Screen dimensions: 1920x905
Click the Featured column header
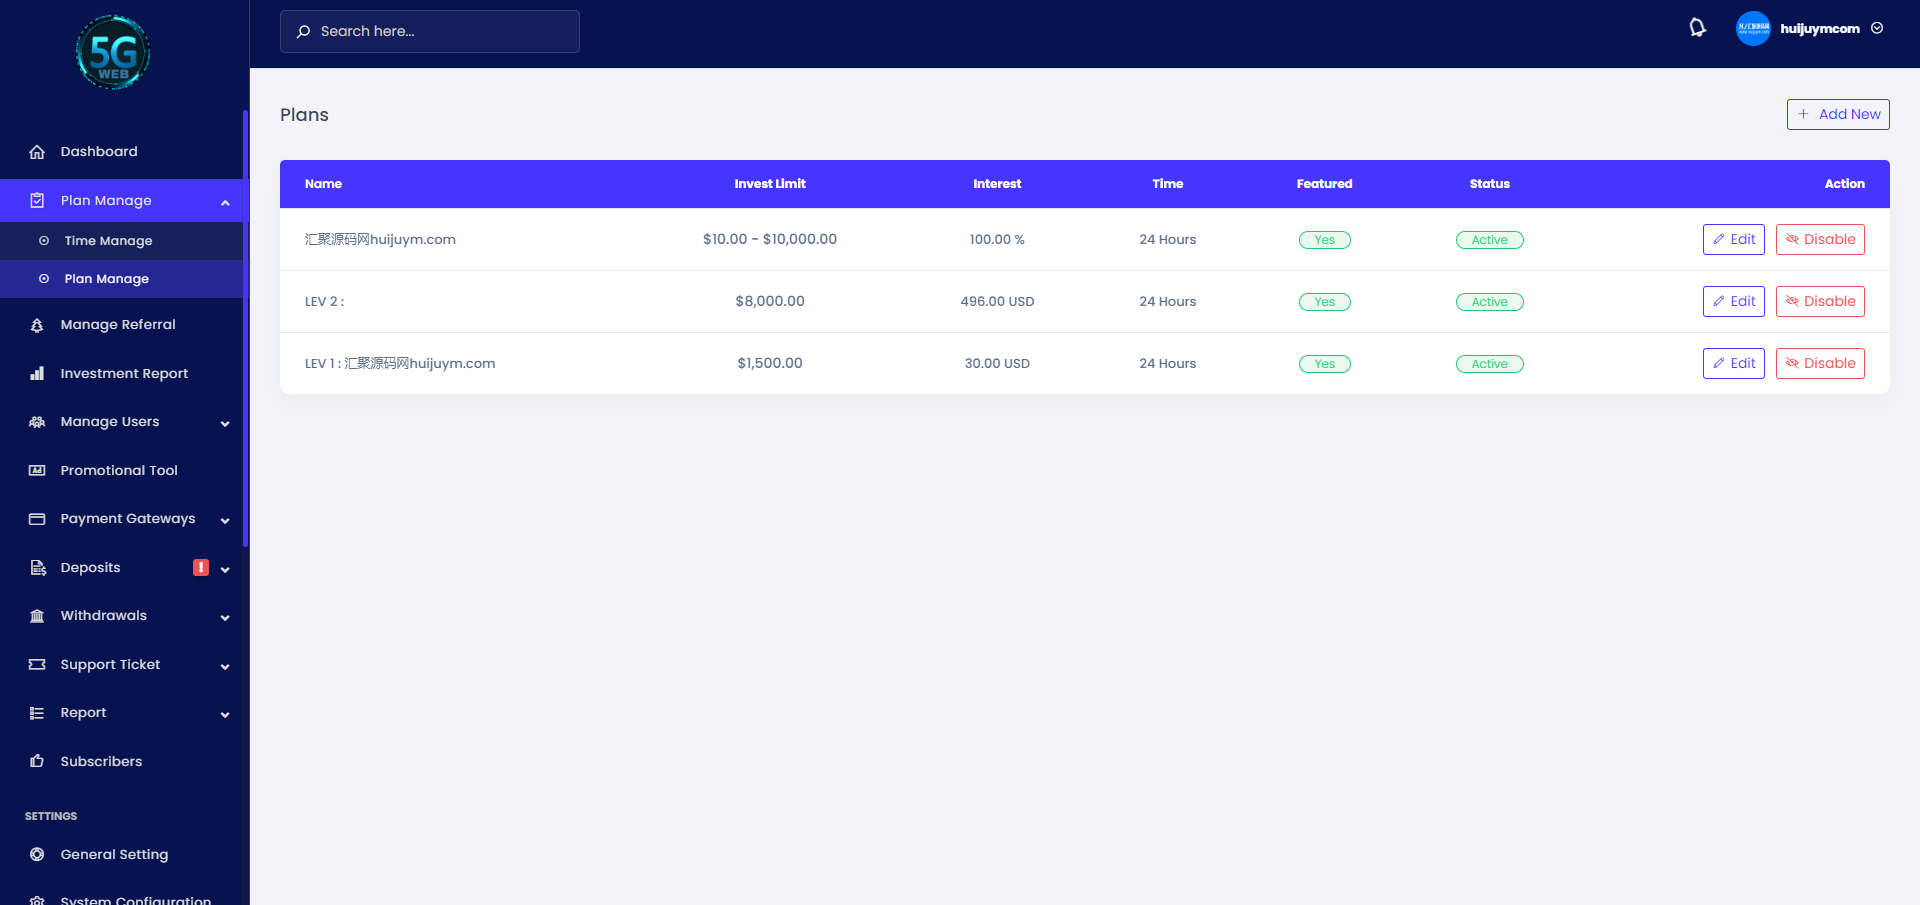[1325, 184]
